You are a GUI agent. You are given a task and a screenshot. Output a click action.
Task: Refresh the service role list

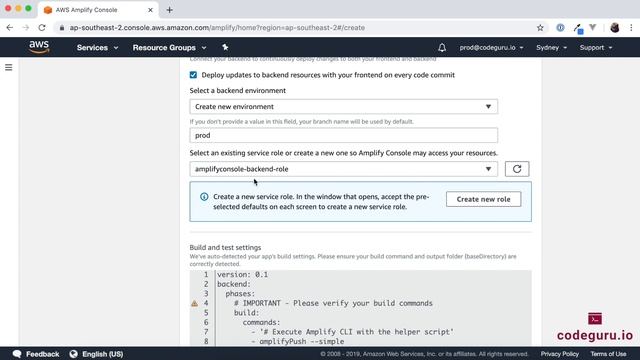[517, 169]
